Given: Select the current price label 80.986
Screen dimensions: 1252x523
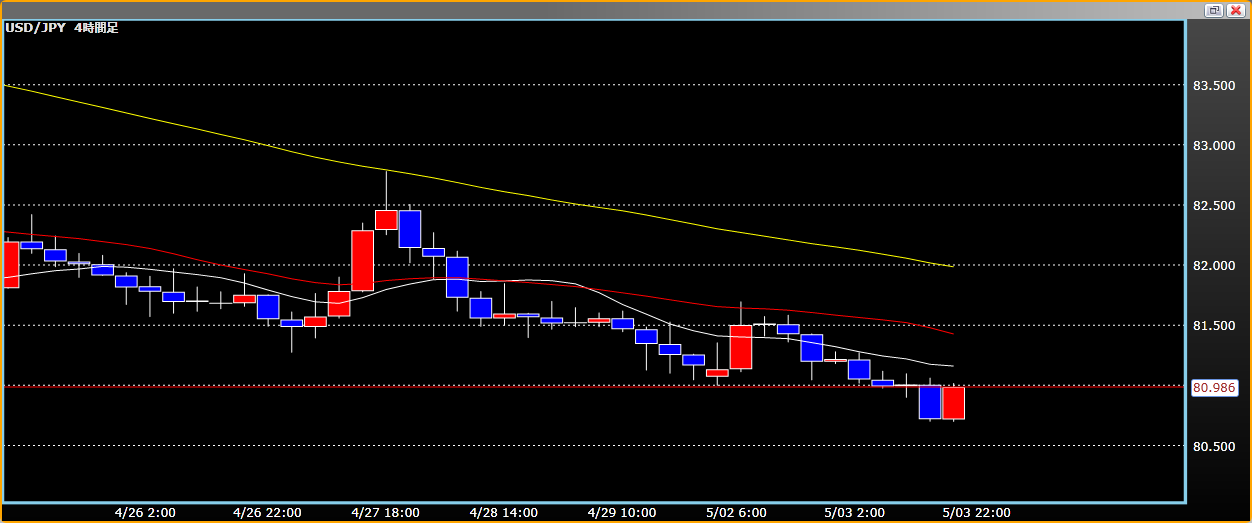Looking at the screenshot, I should pos(1215,387).
